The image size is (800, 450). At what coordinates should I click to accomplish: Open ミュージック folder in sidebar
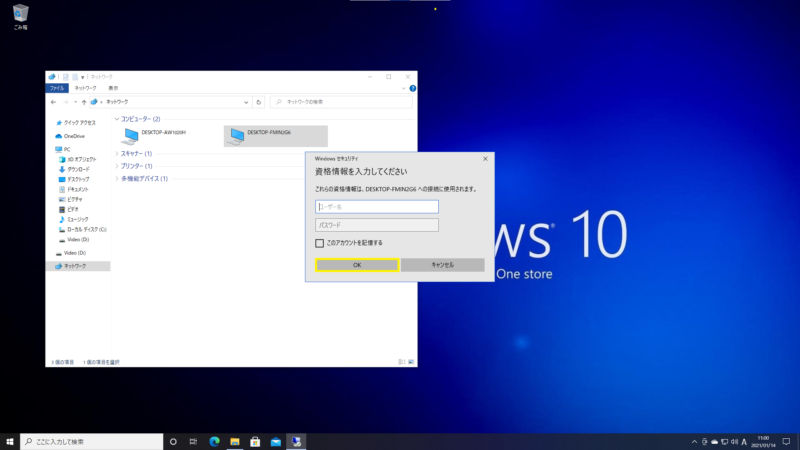click(x=74, y=219)
